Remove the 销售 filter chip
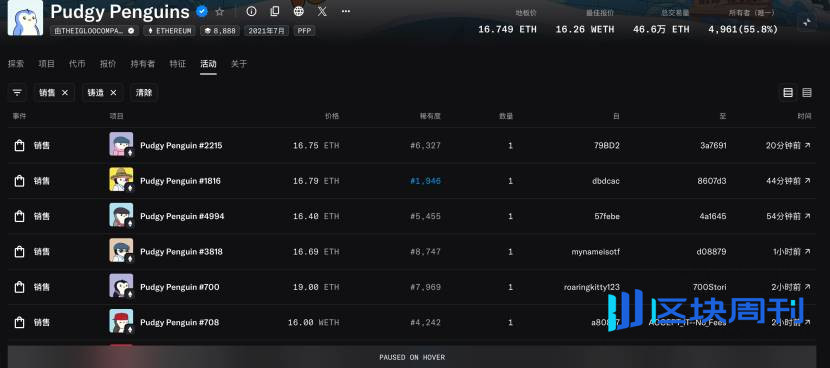The height and width of the screenshot is (368, 830). point(65,93)
